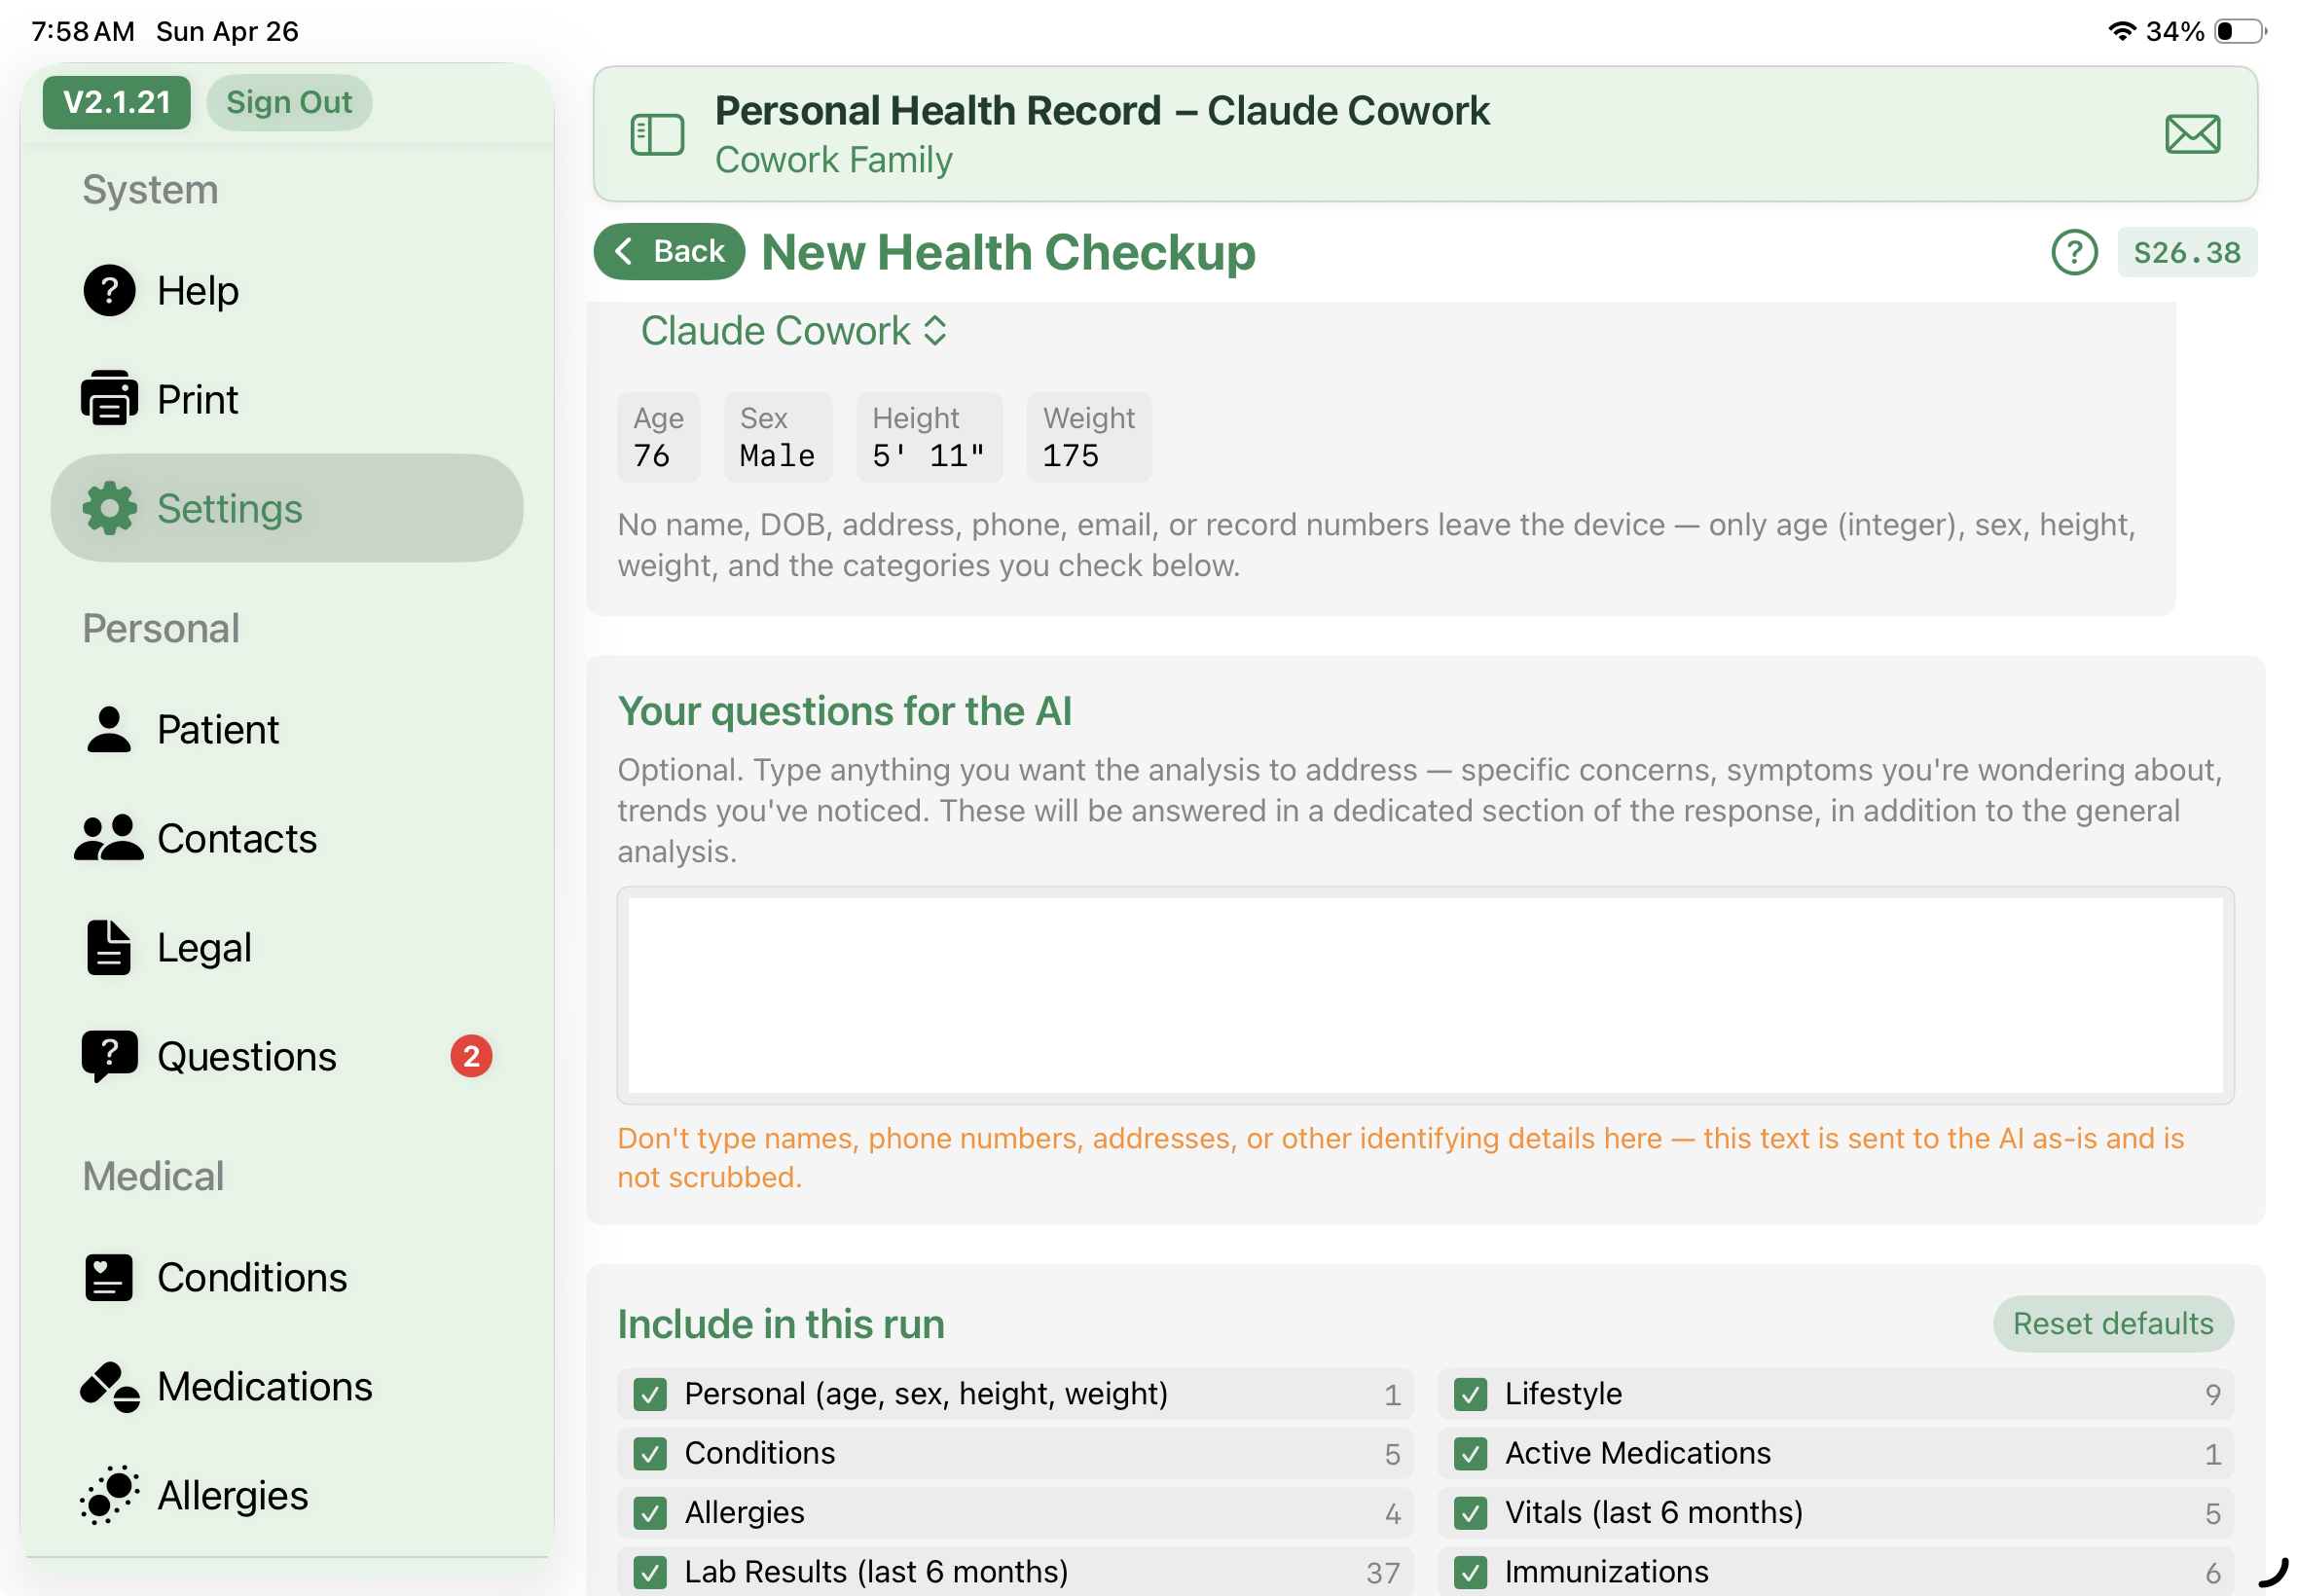Click the Medical section header

(x=153, y=1176)
